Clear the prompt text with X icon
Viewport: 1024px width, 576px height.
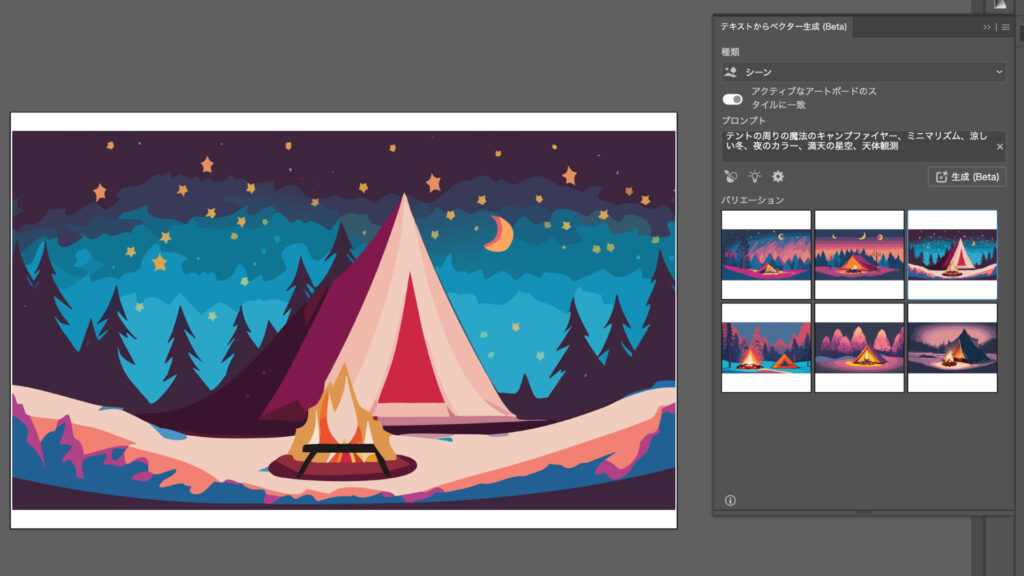[x=999, y=146]
